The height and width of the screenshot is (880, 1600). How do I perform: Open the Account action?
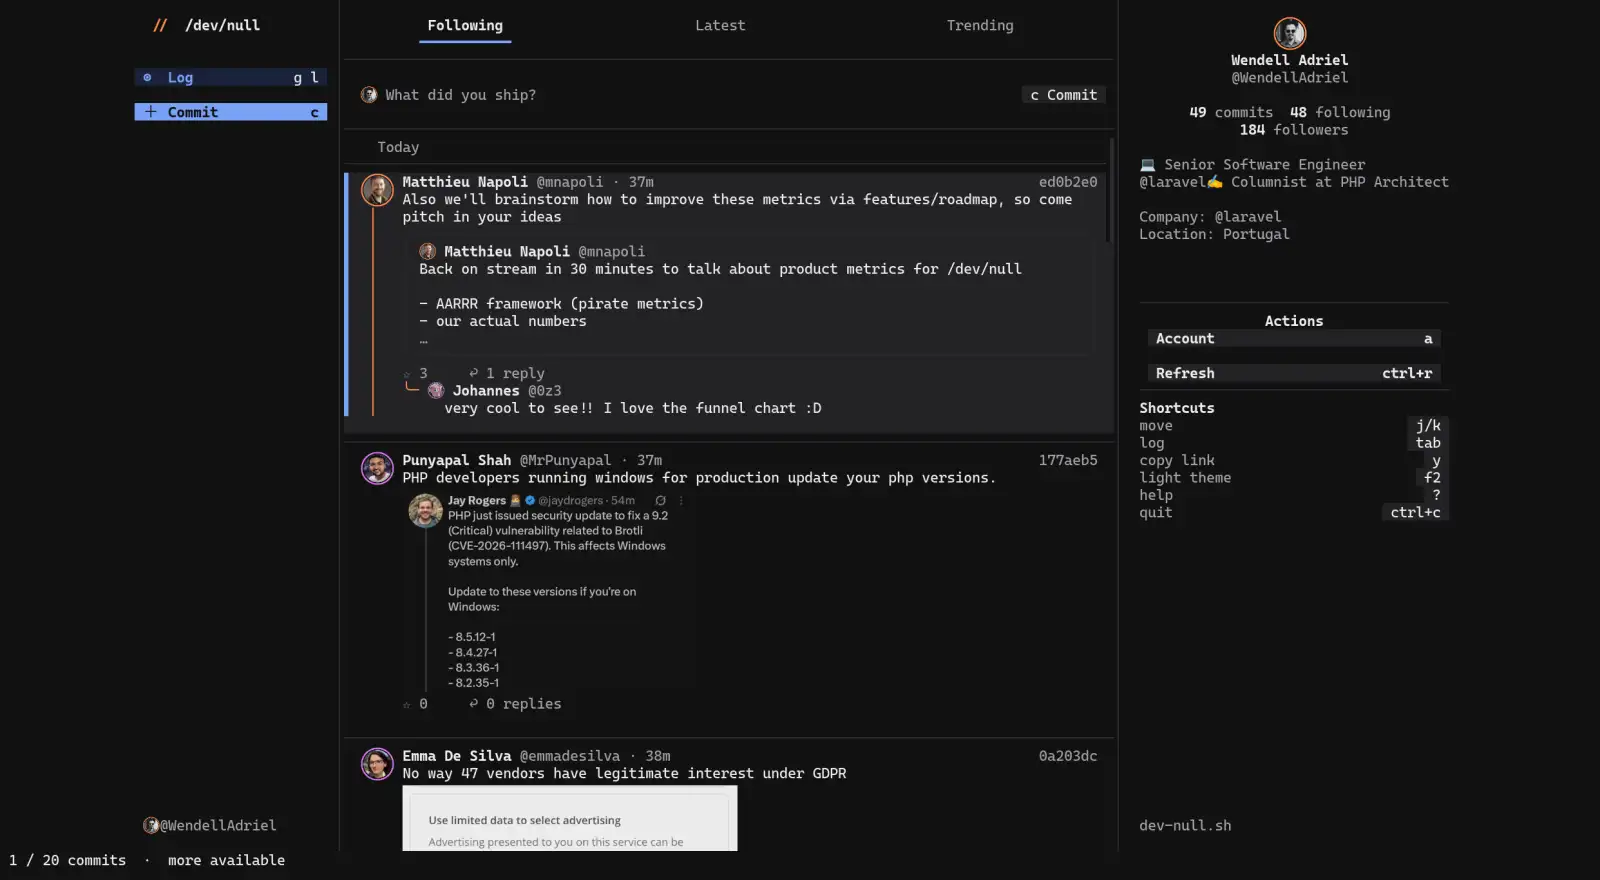[x=1294, y=339]
